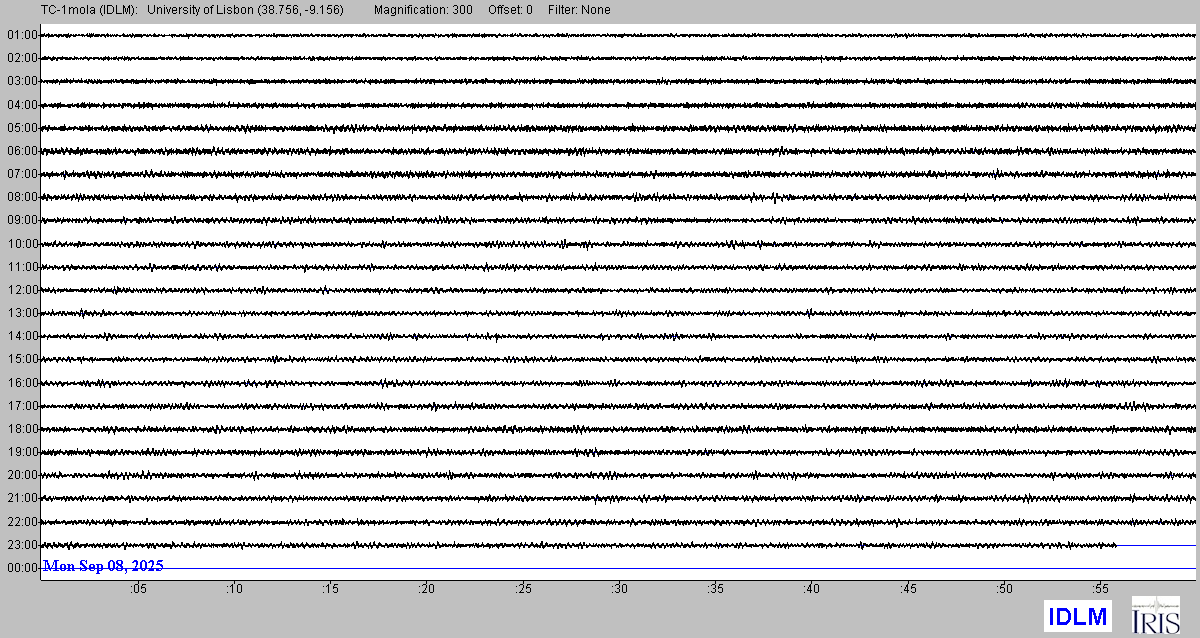
Task: Click the :20 minute axis tick
Action: [x=426, y=590]
